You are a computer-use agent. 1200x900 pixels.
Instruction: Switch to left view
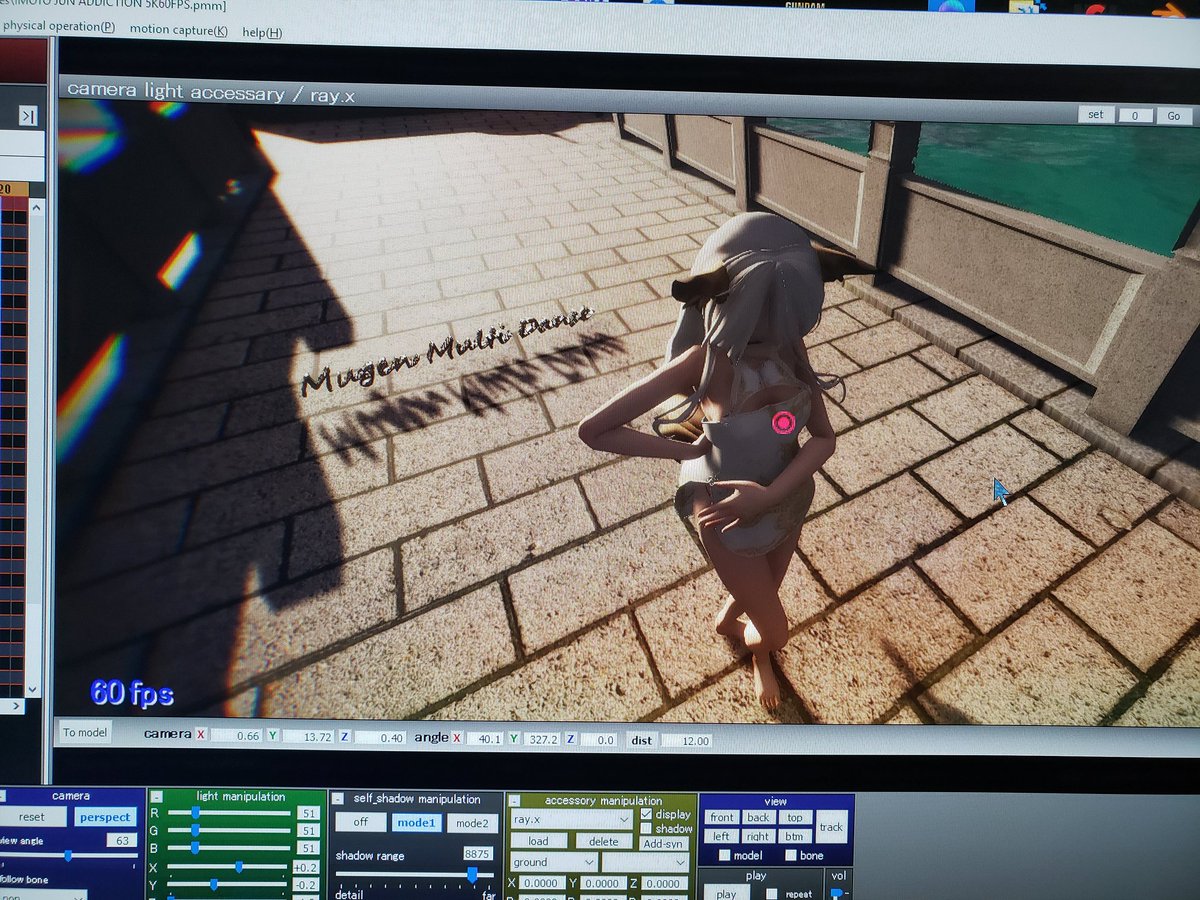click(722, 836)
